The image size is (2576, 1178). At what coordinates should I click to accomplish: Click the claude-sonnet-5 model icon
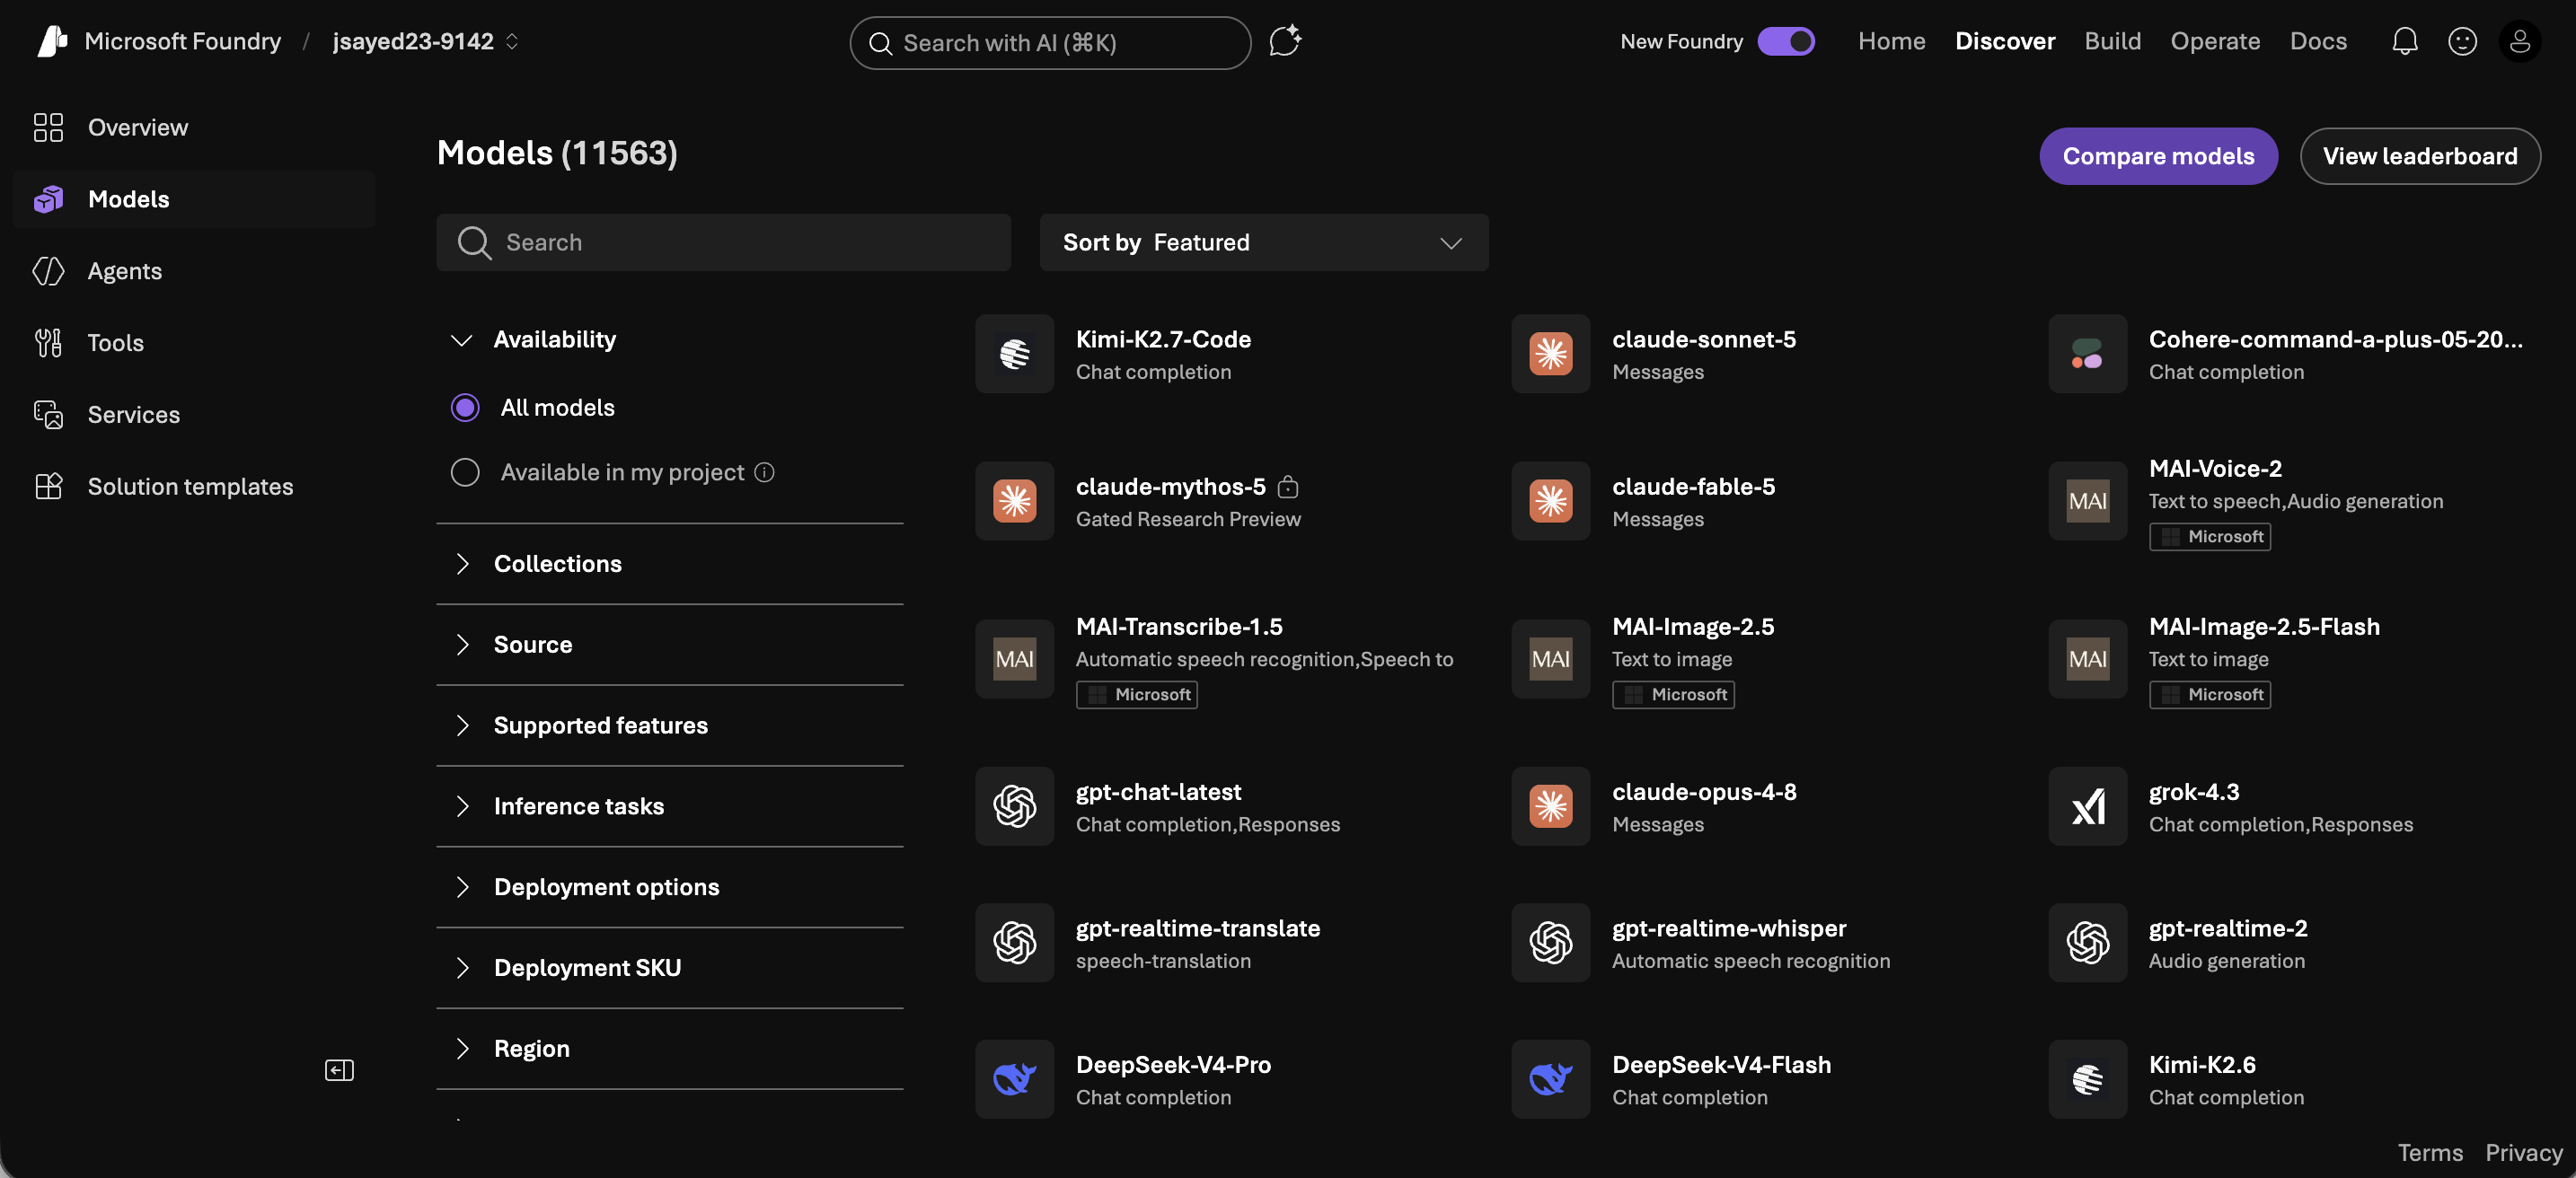click(1550, 354)
